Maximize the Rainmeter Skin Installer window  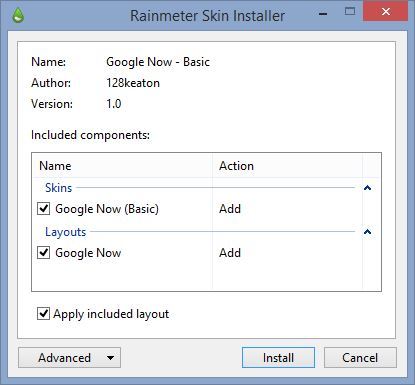pyautogui.click(x=350, y=12)
